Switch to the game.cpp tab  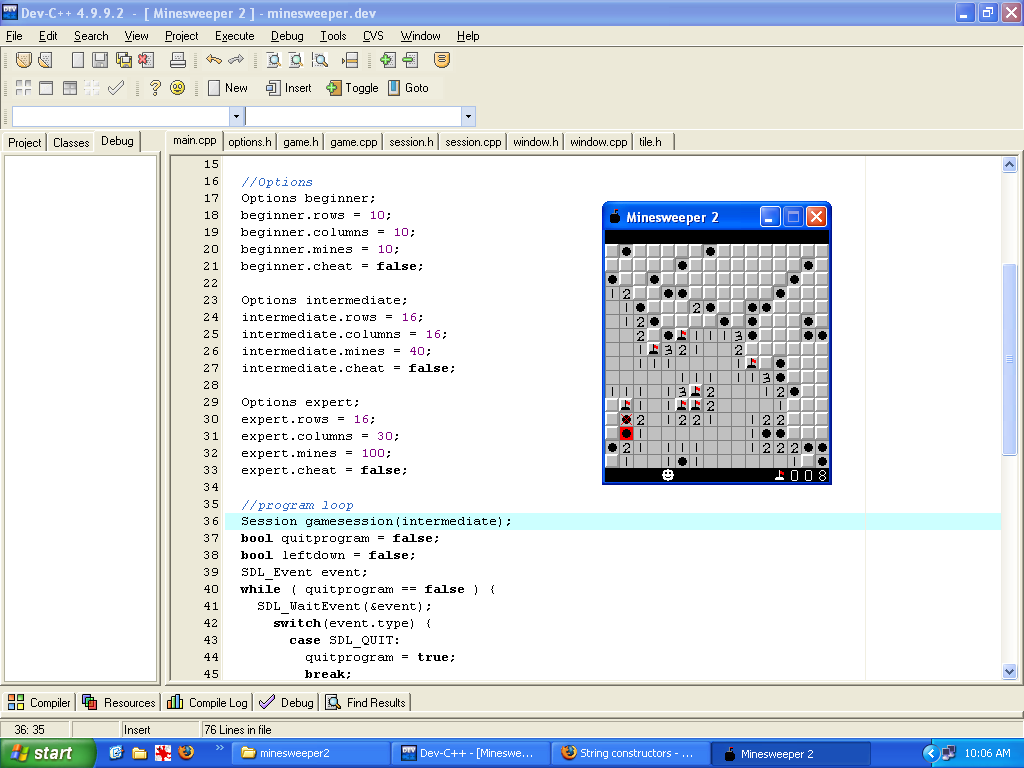pyautogui.click(x=354, y=142)
